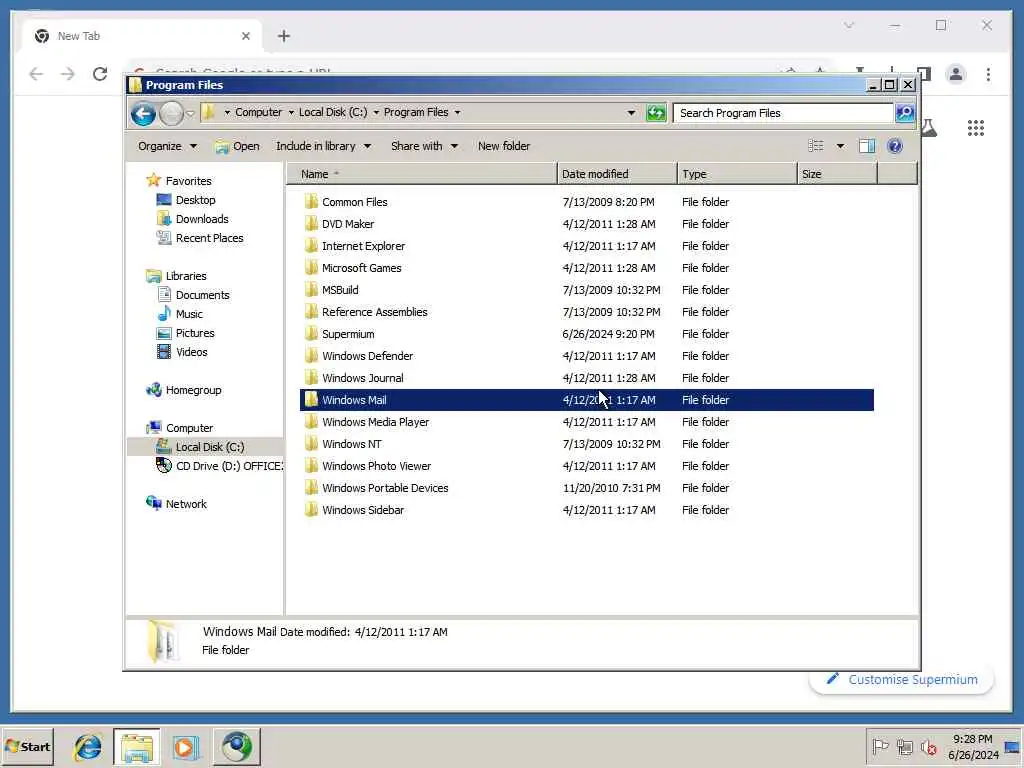1024x768 pixels.
Task: Open Music library in navigation pane
Action: click(x=189, y=313)
